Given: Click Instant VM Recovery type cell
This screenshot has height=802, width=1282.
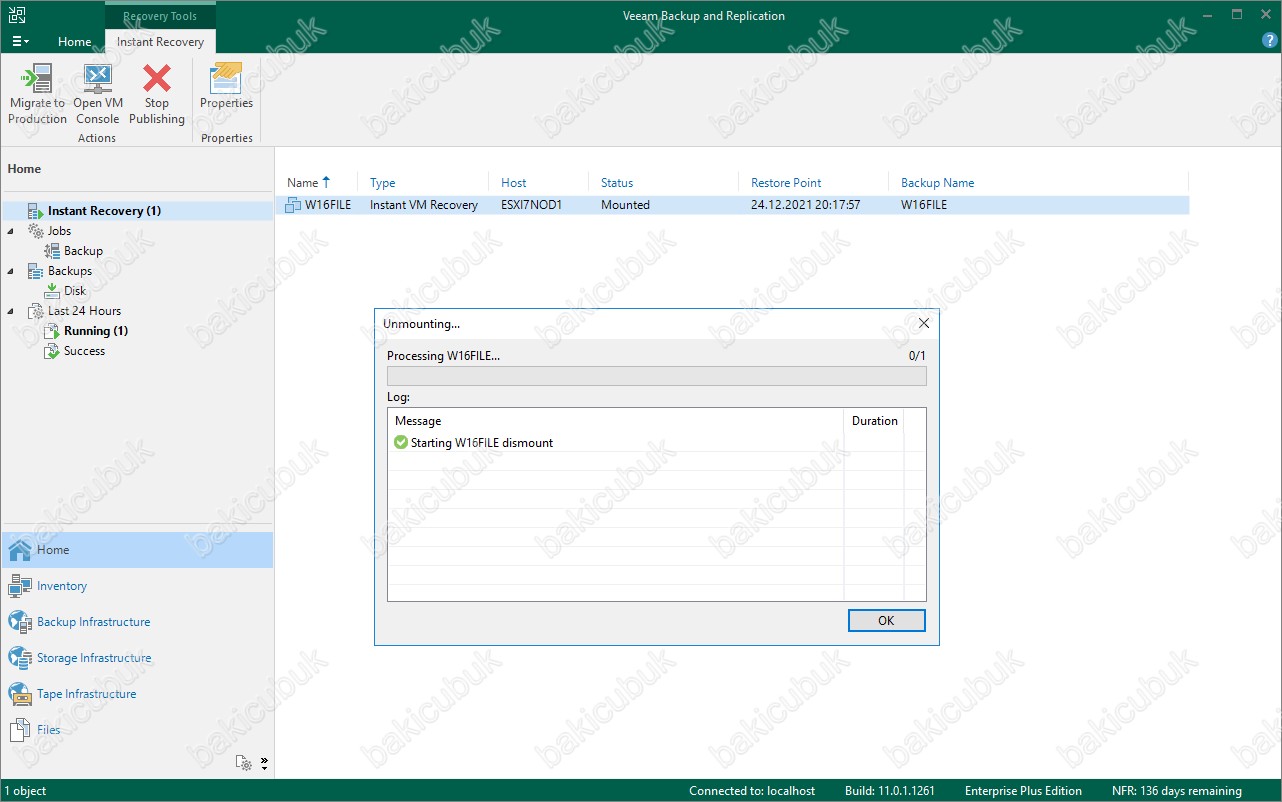Looking at the screenshot, I should tap(424, 205).
